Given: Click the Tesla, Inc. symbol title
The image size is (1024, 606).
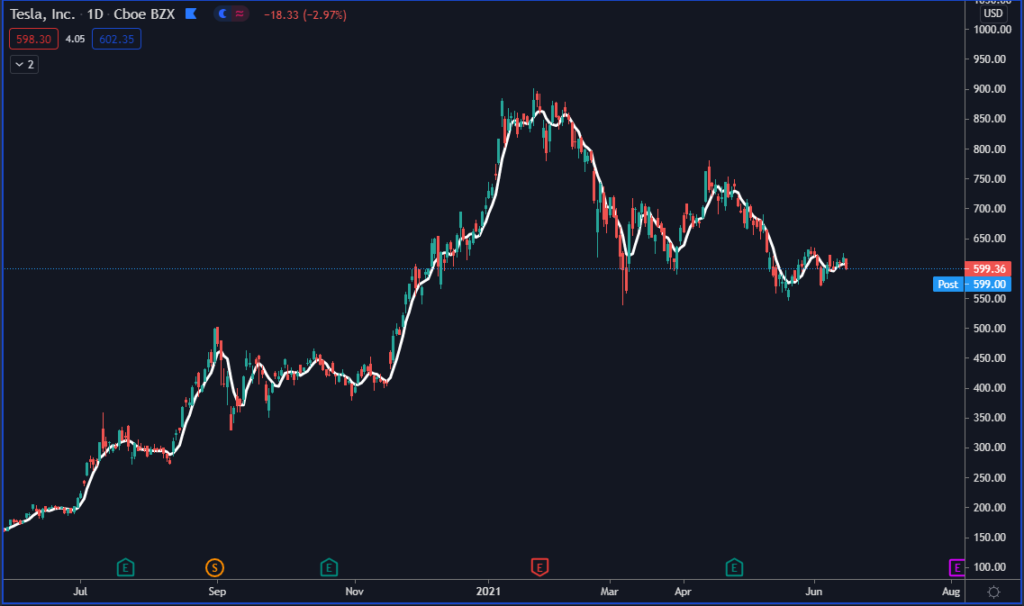Looking at the screenshot, I should 42,14.
